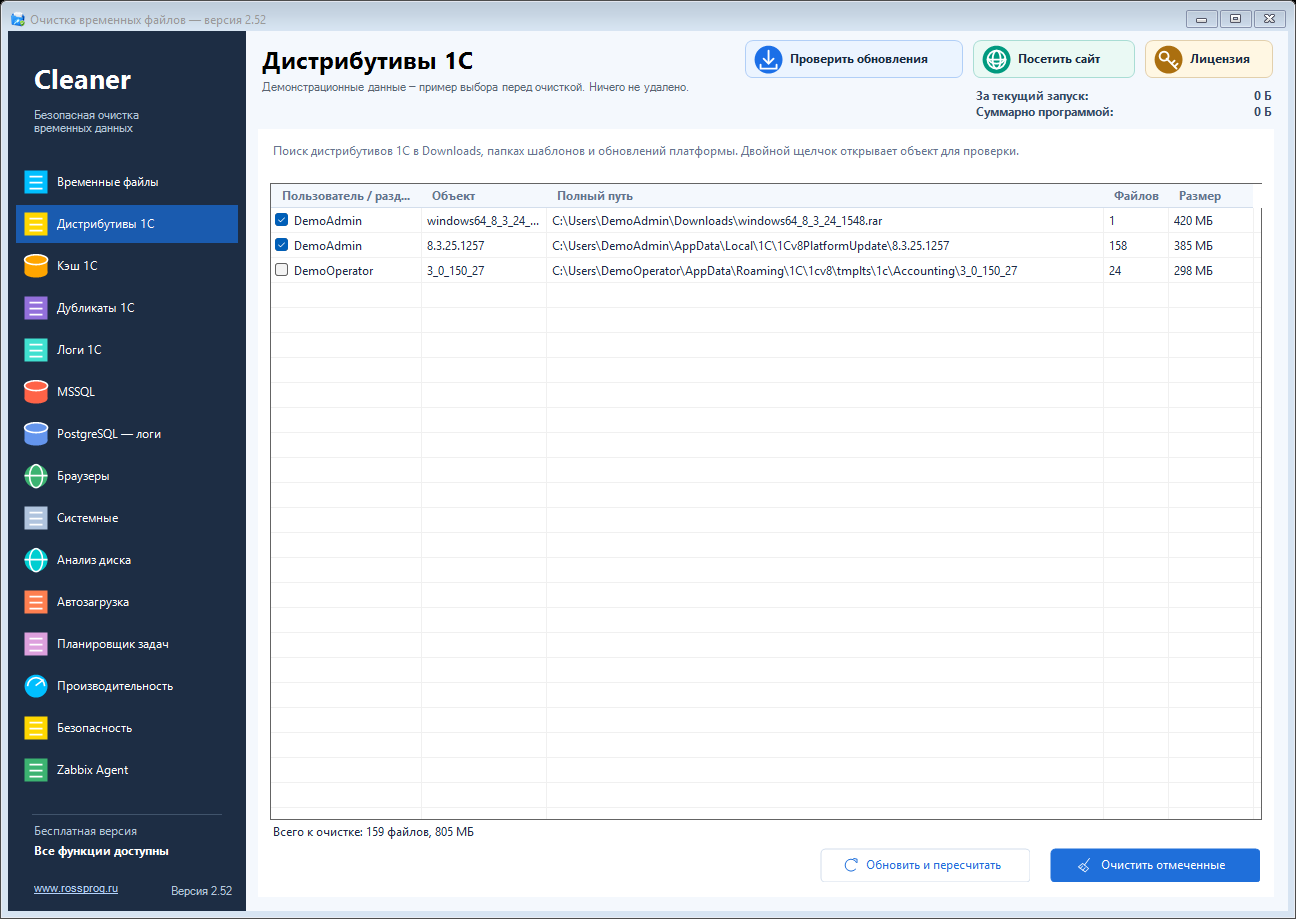Click the blue PostgreSQL database icon
This screenshot has height=919, width=1296.
point(36,434)
